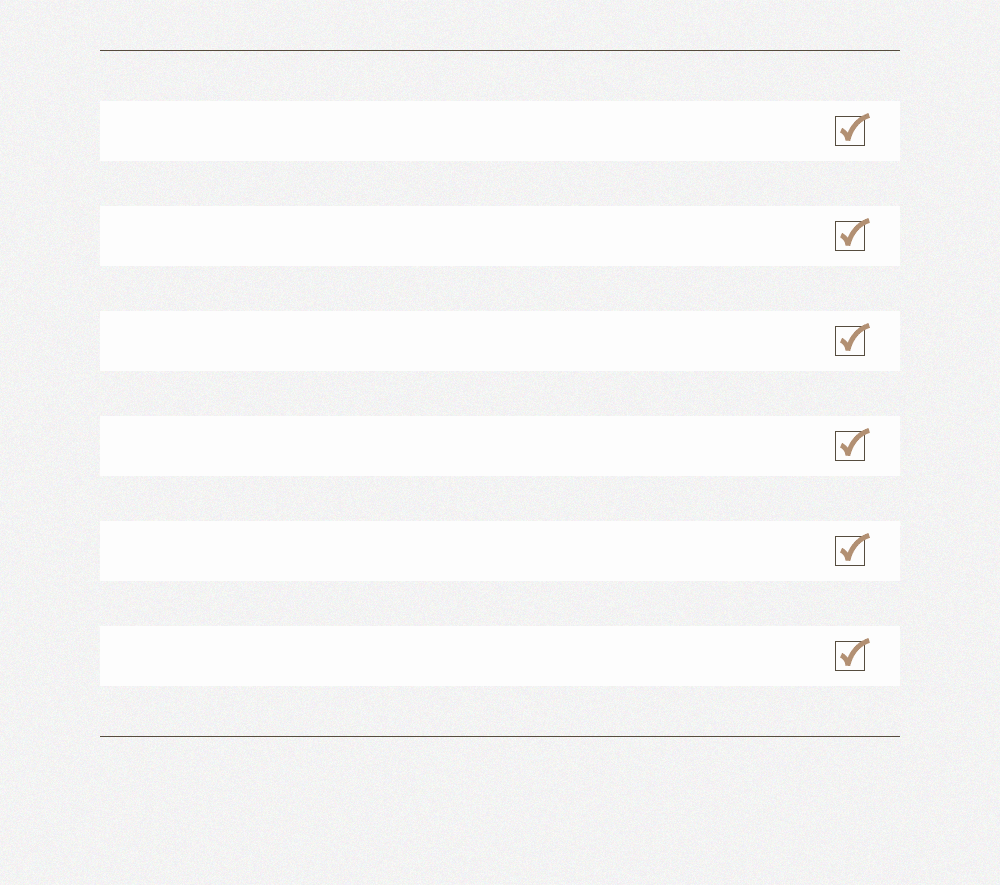Uncheck the last row's checkbox
The image size is (1000, 885).
click(850, 656)
